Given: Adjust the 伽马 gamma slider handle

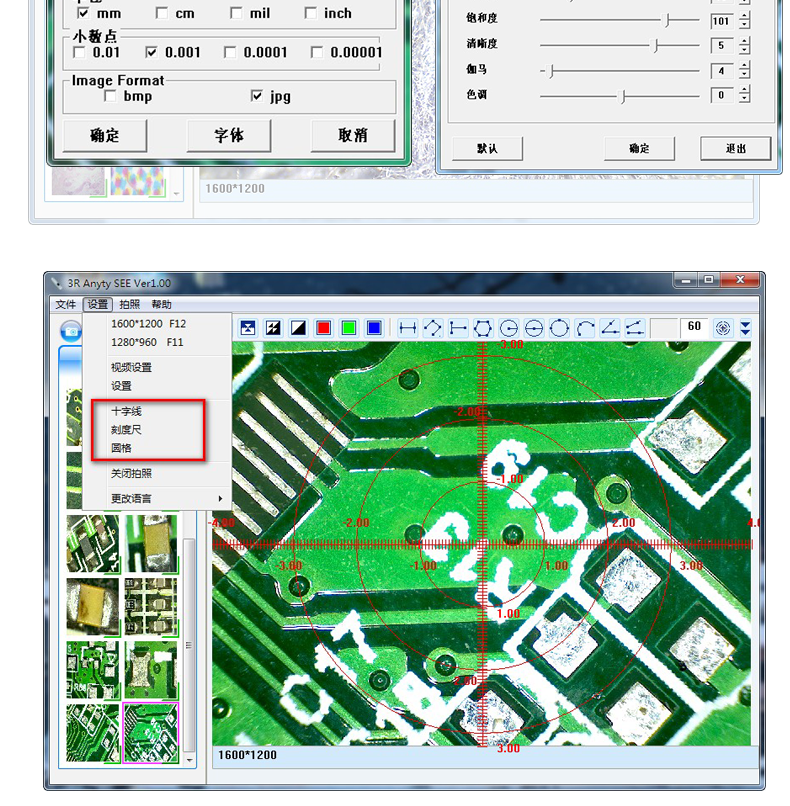Looking at the screenshot, I should 550,71.
